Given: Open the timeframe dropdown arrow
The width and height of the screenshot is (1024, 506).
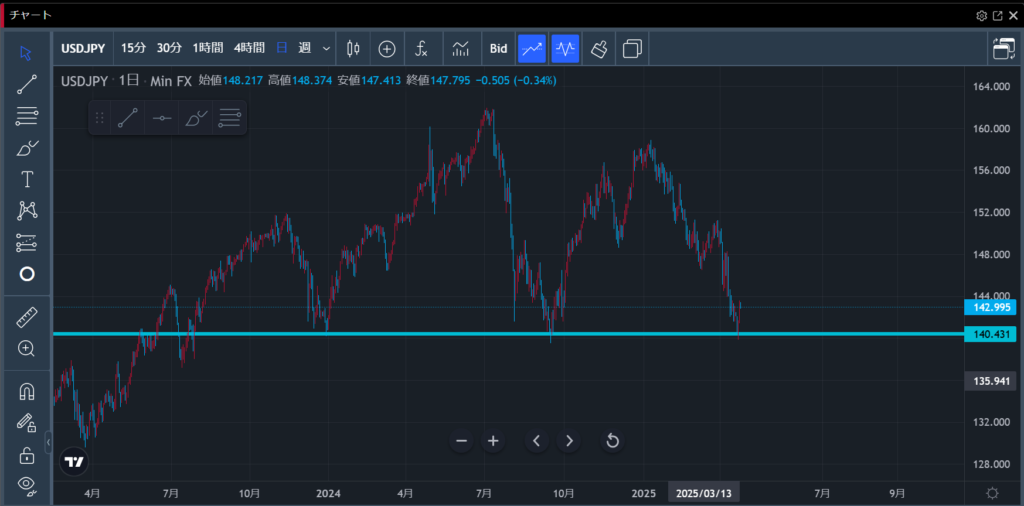Looking at the screenshot, I should tap(327, 48).
